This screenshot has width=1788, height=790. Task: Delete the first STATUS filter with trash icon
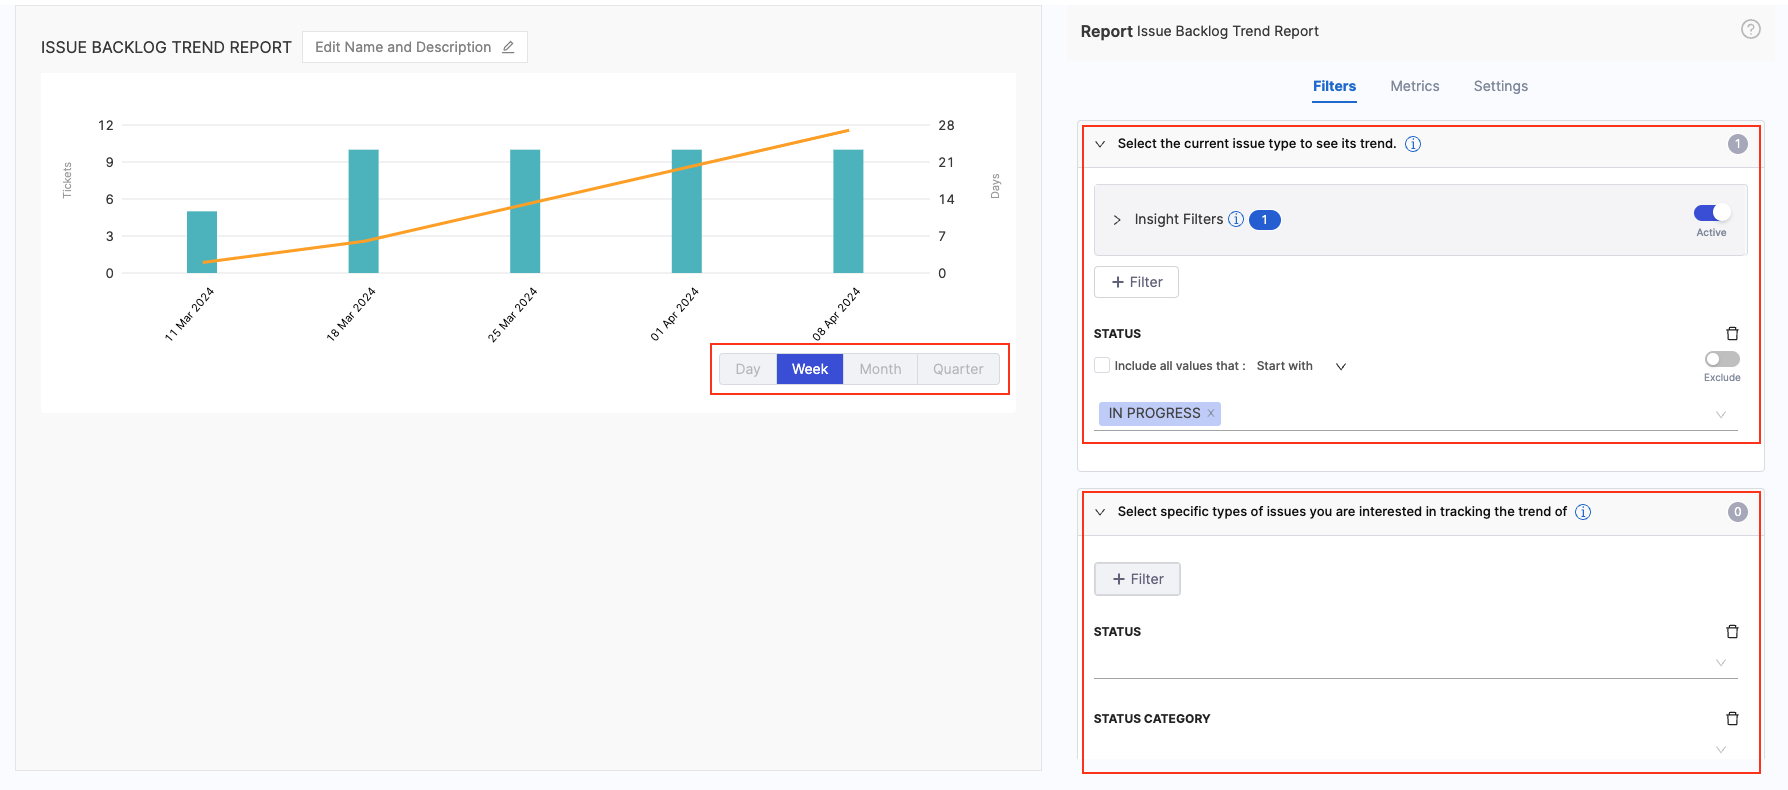click(x=1732, y=334)
